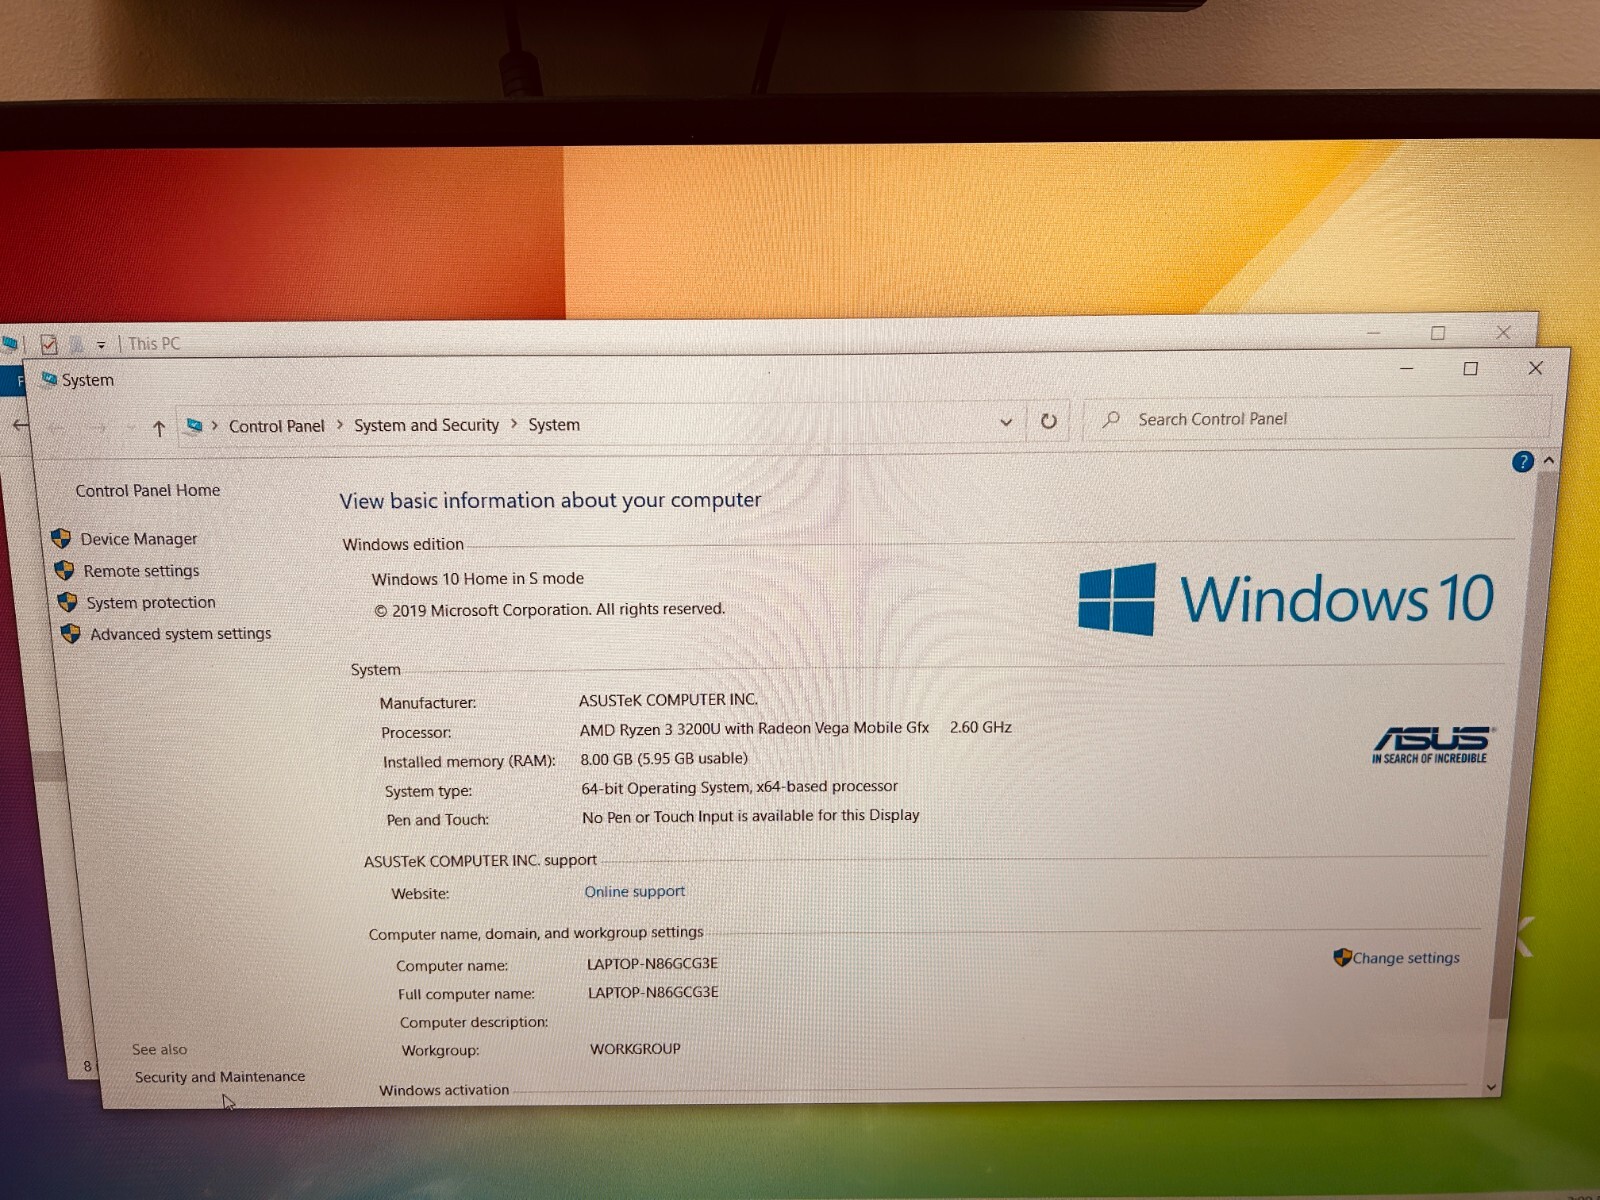The image size is (1600, 1200).
Task: Minimize the System window
Action: [1406, 369]
